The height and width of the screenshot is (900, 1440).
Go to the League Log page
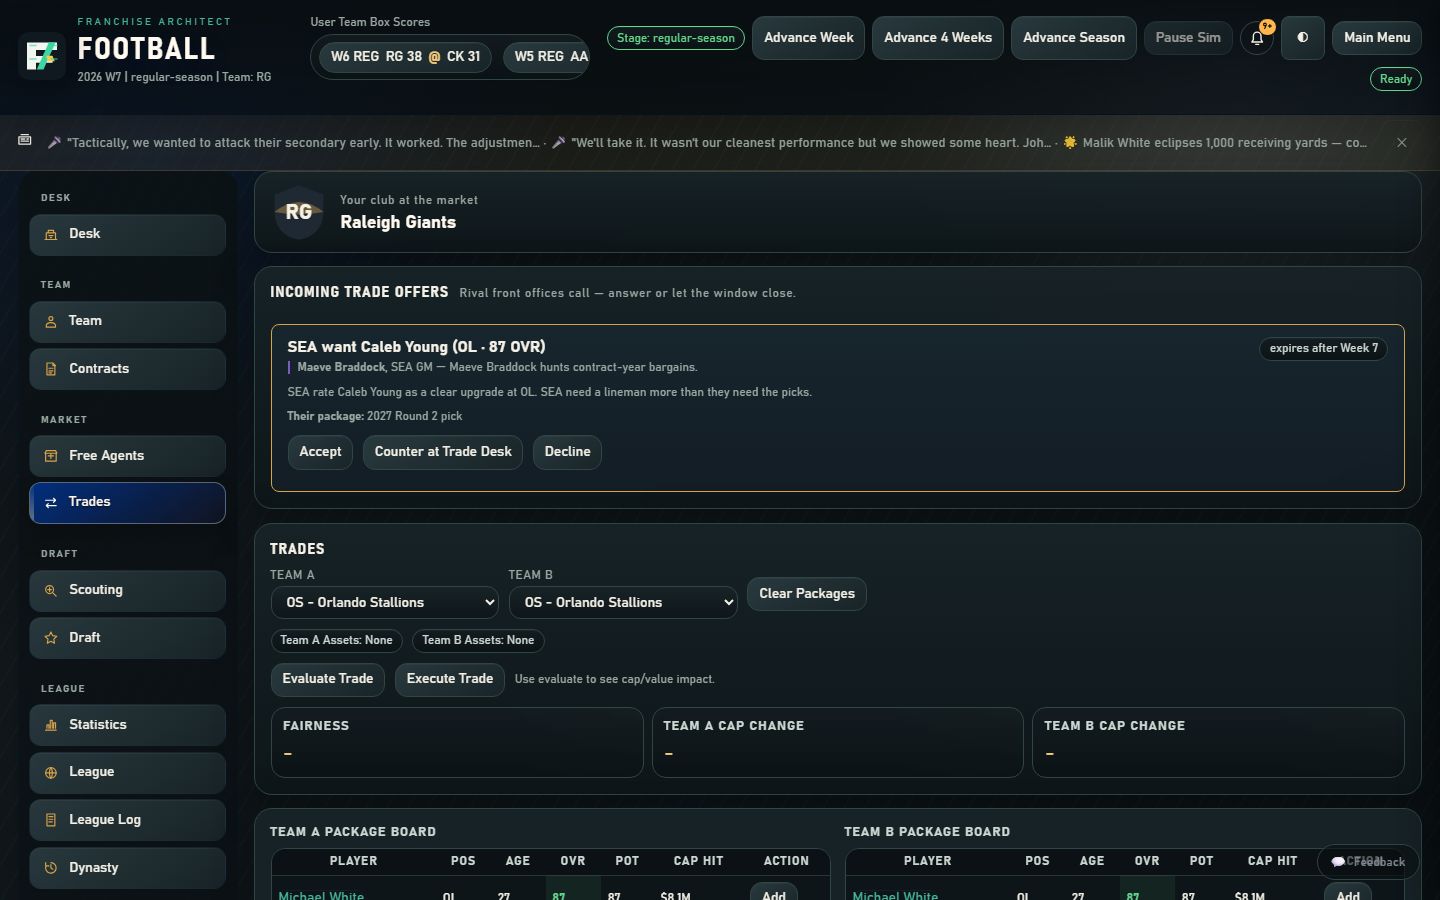127,820
